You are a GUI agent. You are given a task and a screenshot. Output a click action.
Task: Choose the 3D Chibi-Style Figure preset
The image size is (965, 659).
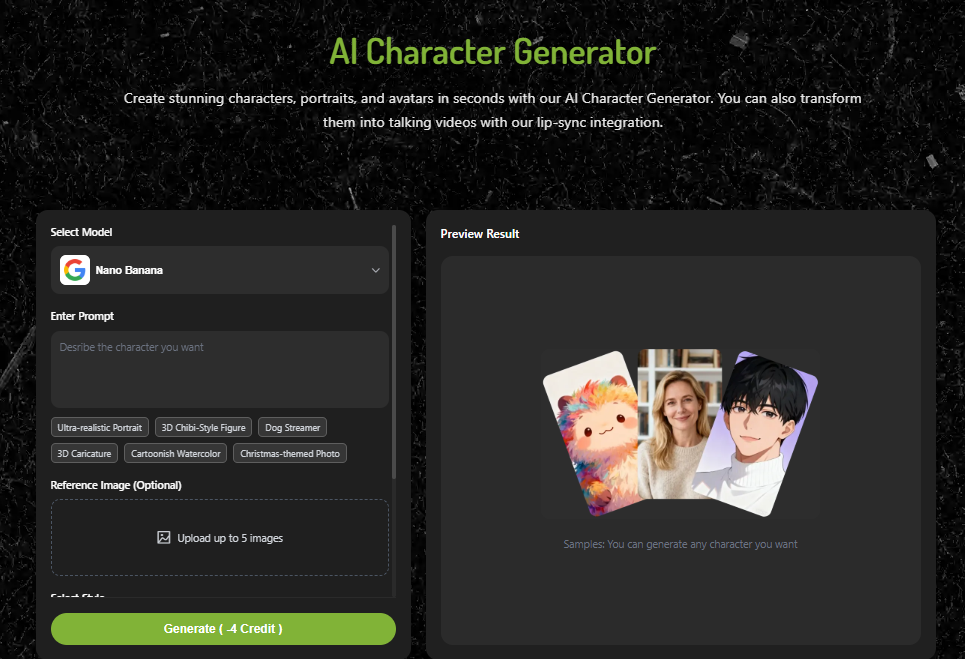coord(203,427)
